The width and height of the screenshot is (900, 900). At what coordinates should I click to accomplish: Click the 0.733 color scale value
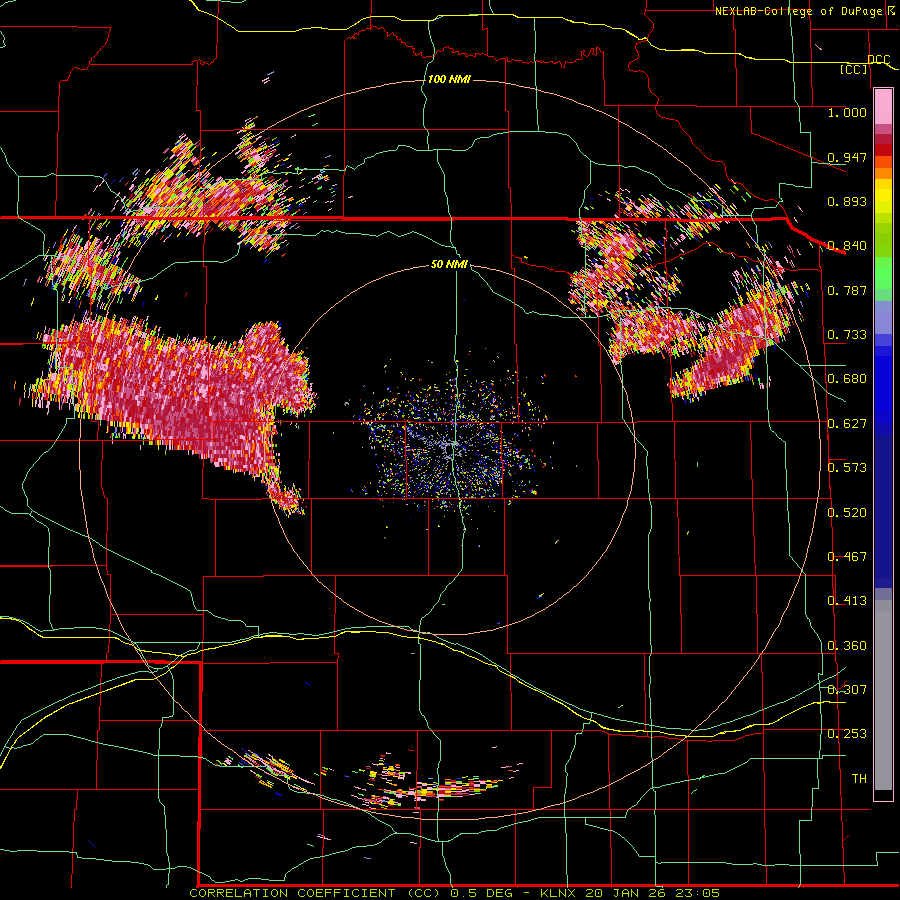[847, 335]
